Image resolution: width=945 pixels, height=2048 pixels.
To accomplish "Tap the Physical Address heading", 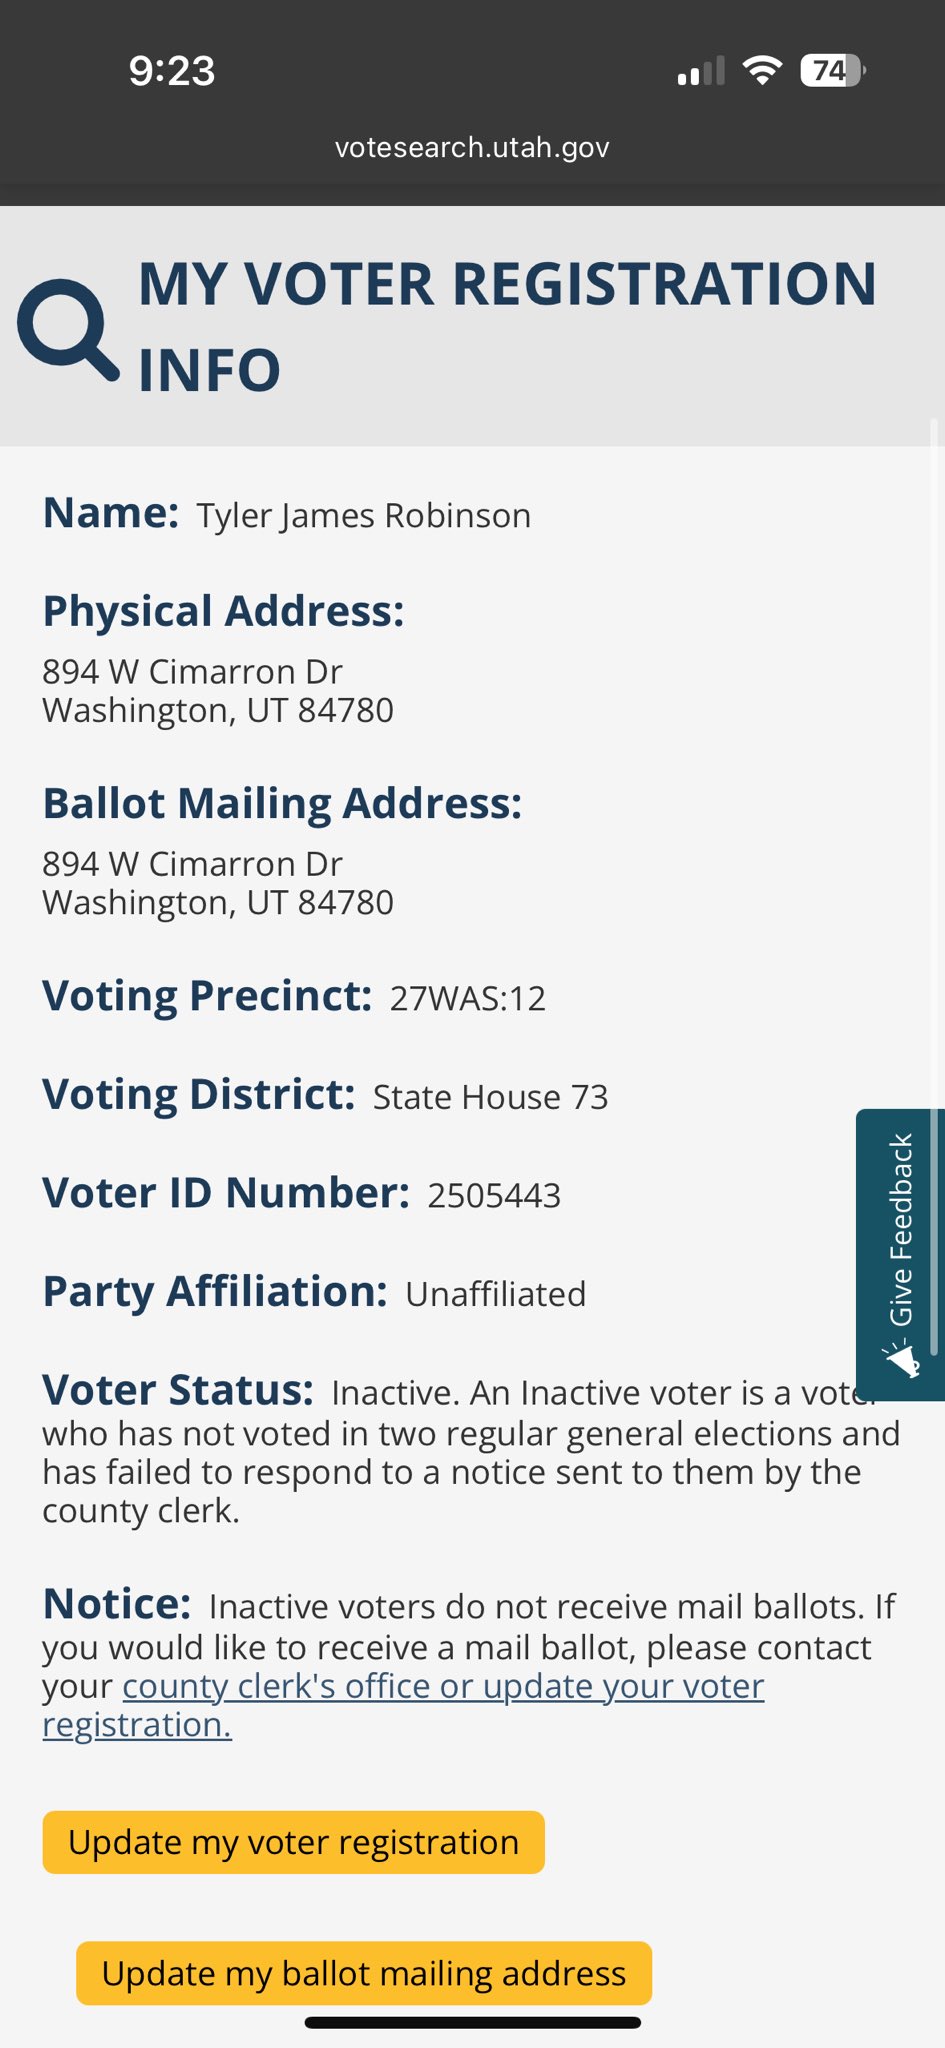I will click(223, 612).
